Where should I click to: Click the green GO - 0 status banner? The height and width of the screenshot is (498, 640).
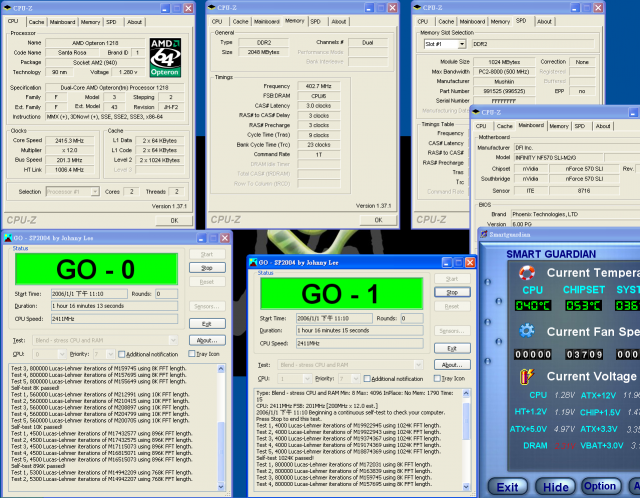click(96, 269)
